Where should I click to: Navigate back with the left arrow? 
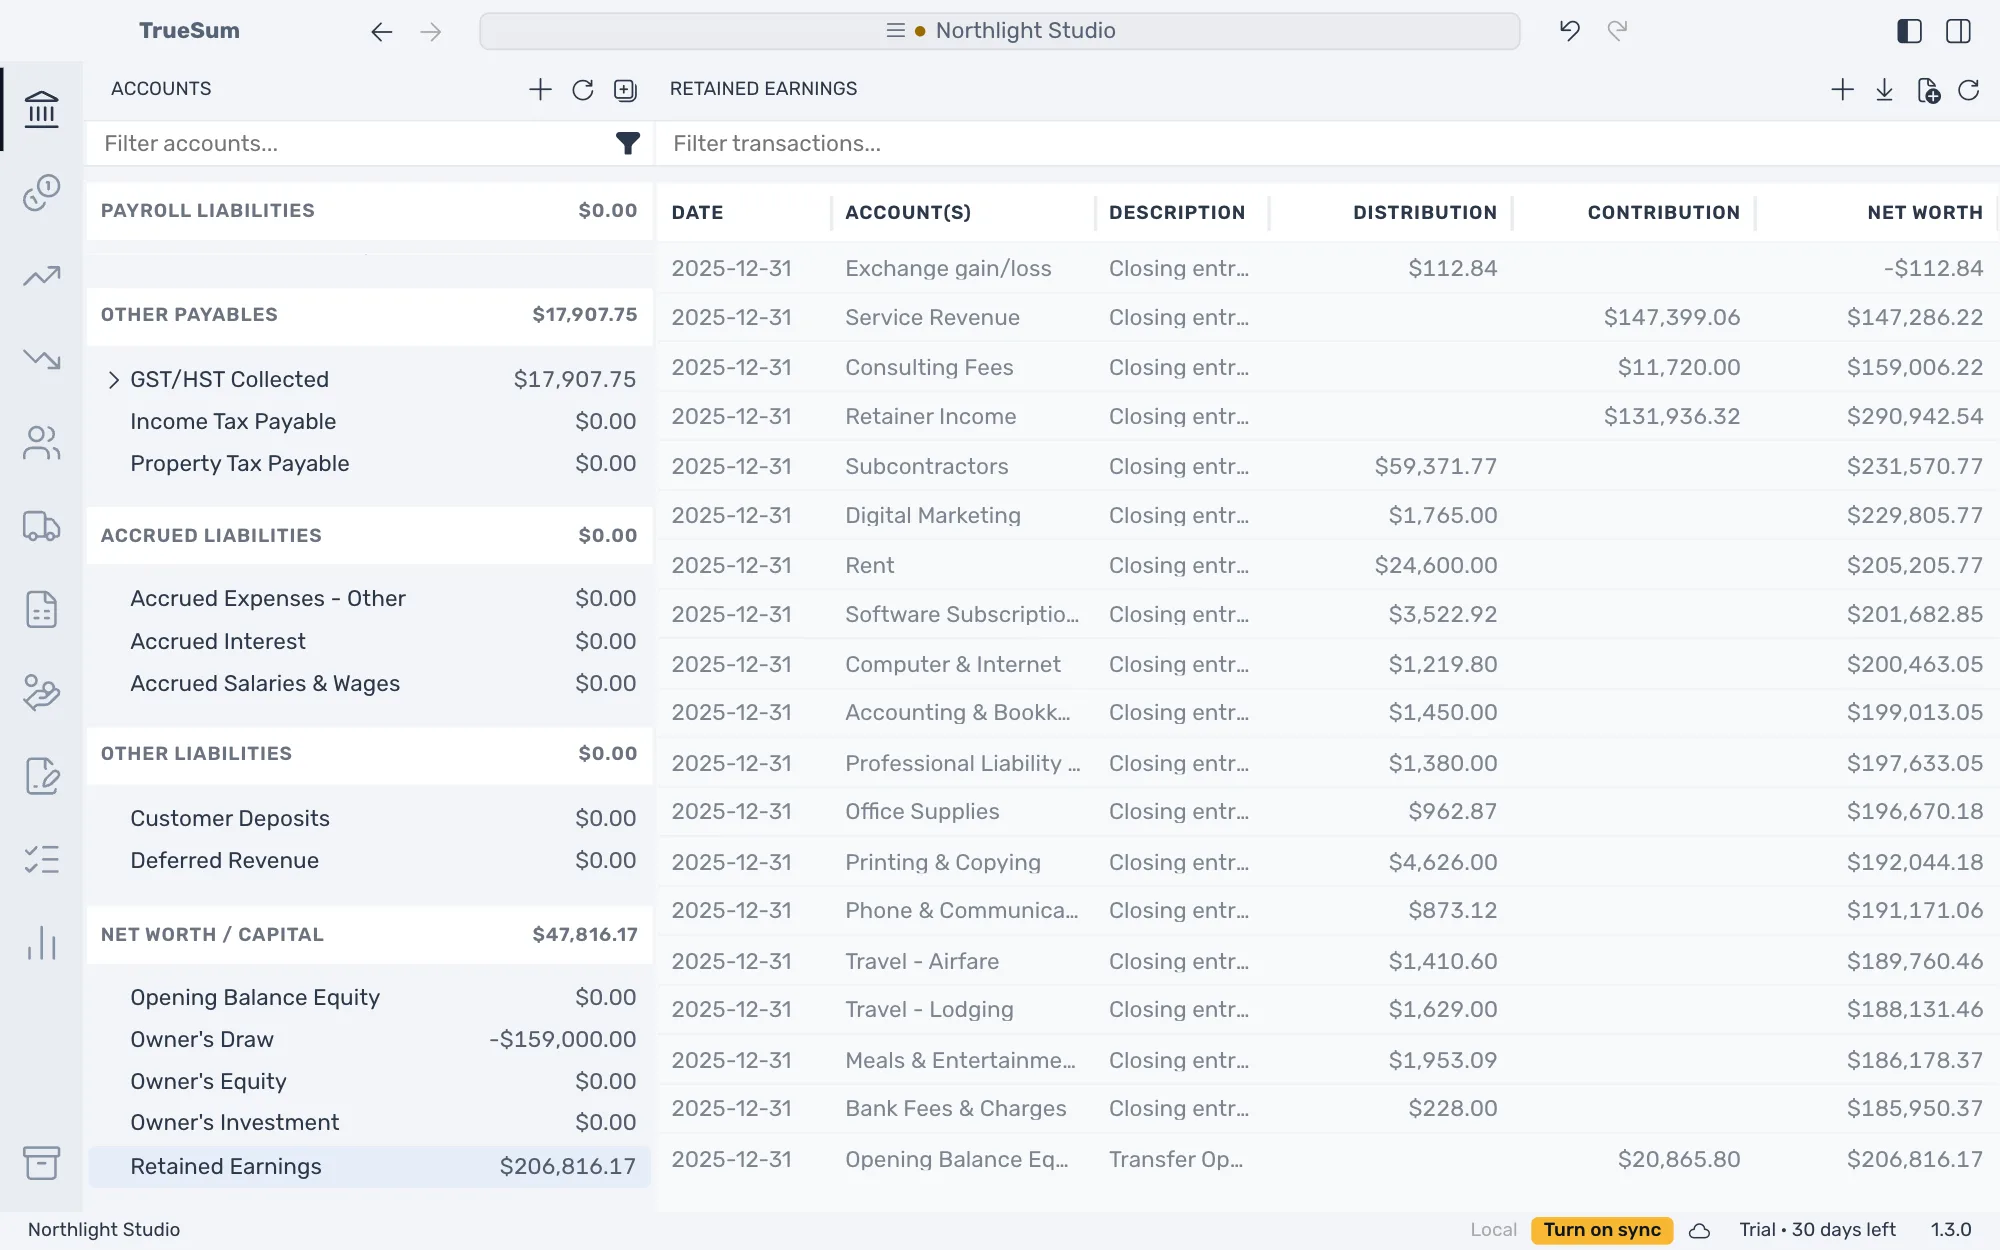[381, 32]
